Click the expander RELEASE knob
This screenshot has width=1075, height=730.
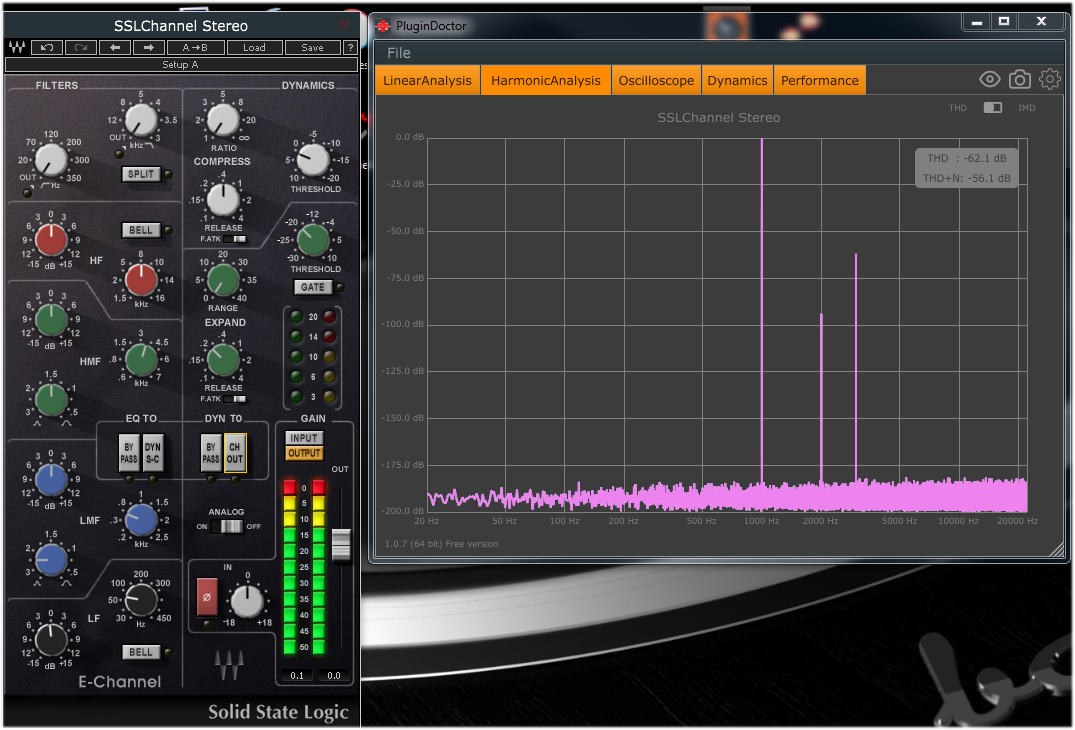pyautogui.click(x=223, y=361)
